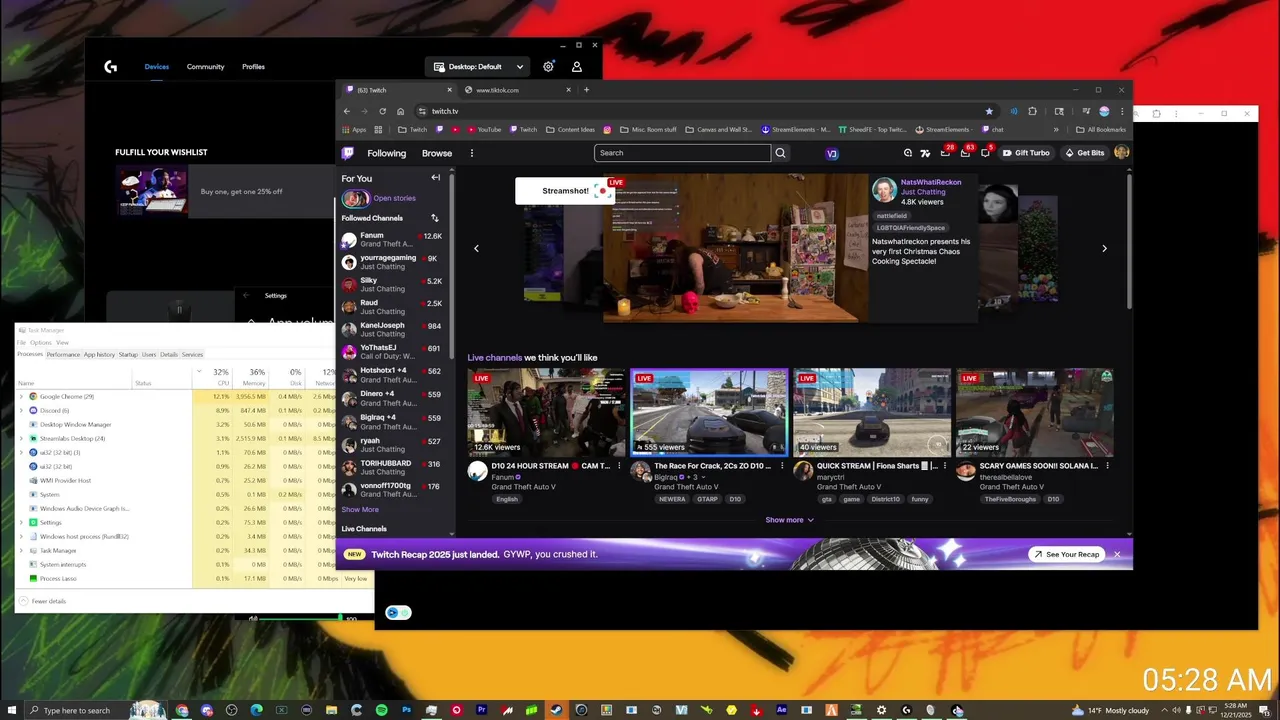The image size is (1280, 720).
Task: Sort Task Manager by Memory column
Action: 251,377
